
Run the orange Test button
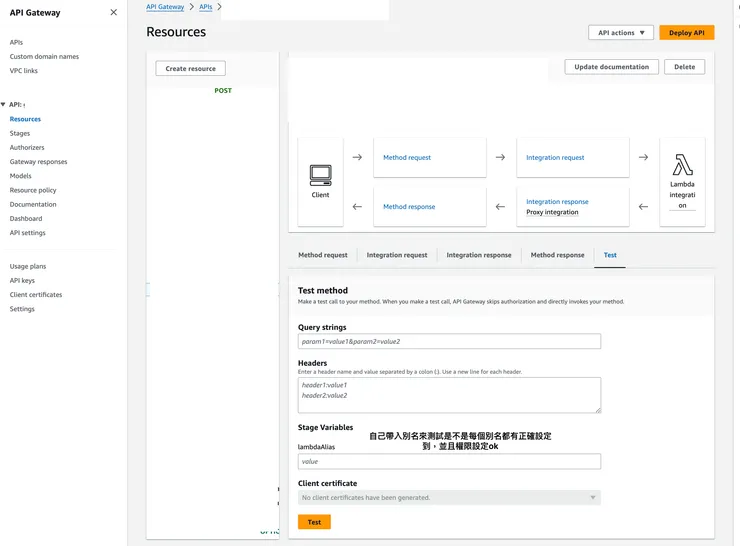pos(314,522)
